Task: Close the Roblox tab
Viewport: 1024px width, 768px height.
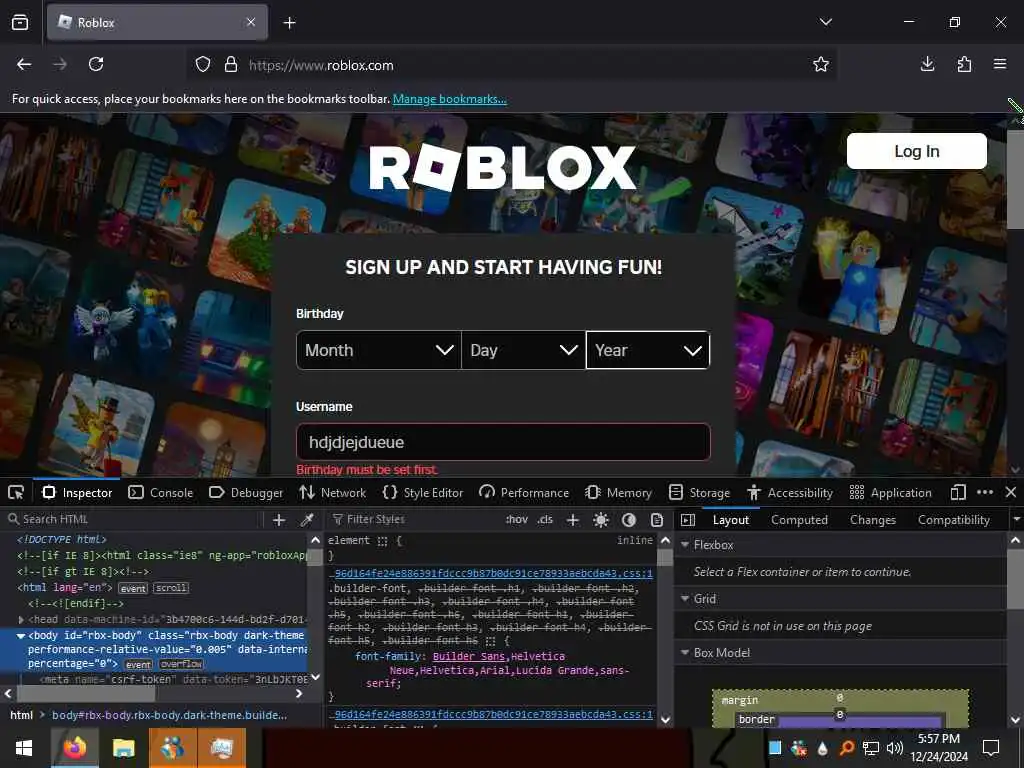Action: tap(251, 22)
